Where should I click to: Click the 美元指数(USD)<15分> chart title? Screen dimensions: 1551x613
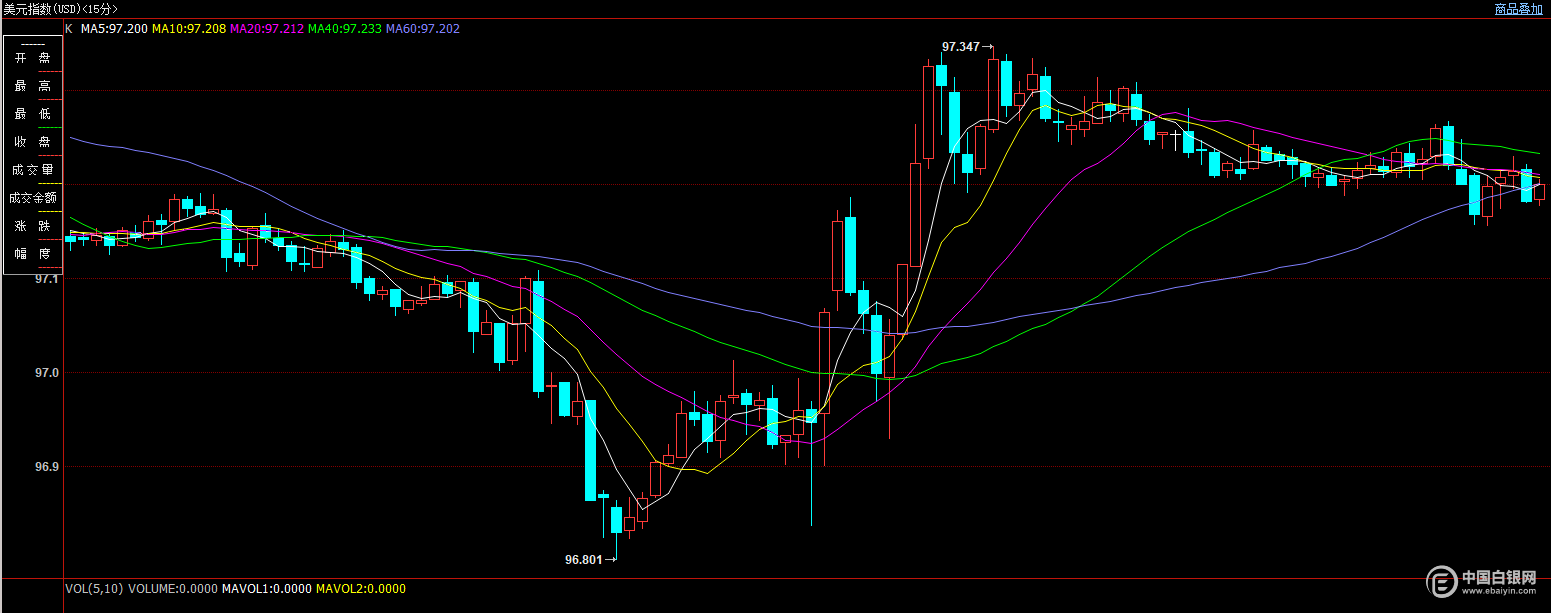(61, 9)
